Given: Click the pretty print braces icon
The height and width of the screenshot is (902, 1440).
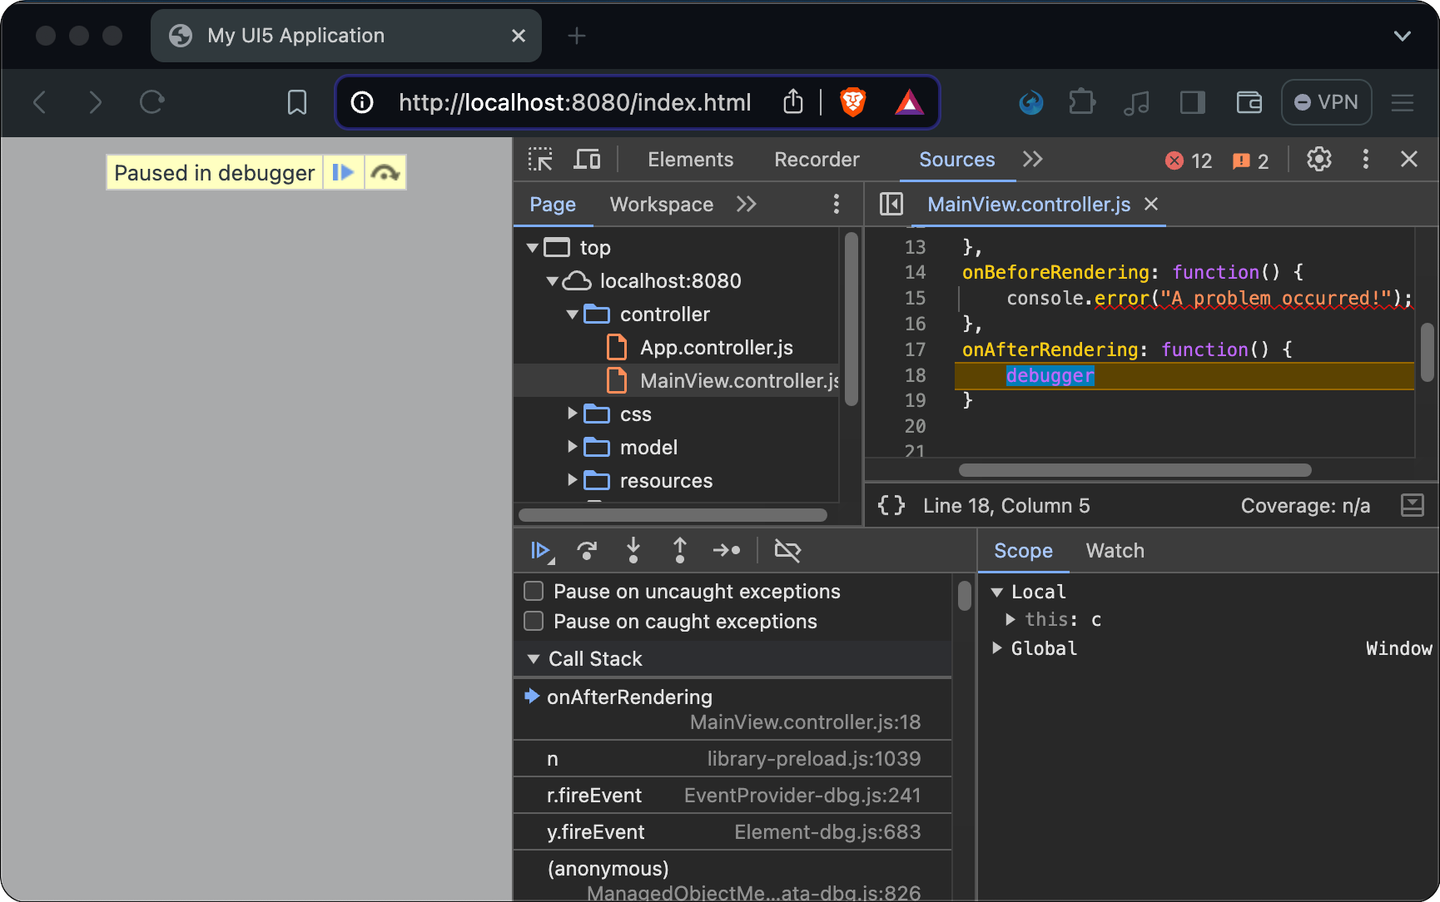Looking at the screenshot, I should [x=891, y=505].
